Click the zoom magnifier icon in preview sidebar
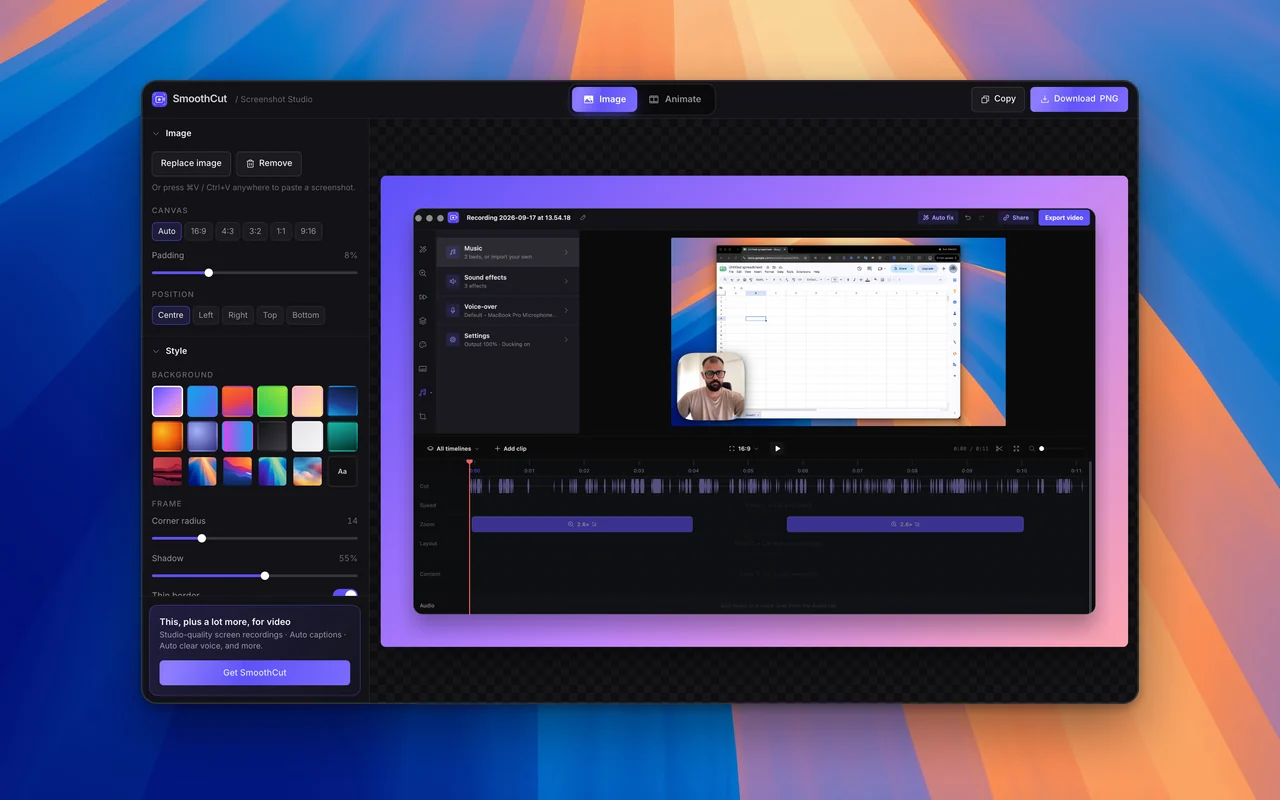 (x=423, y=273)
